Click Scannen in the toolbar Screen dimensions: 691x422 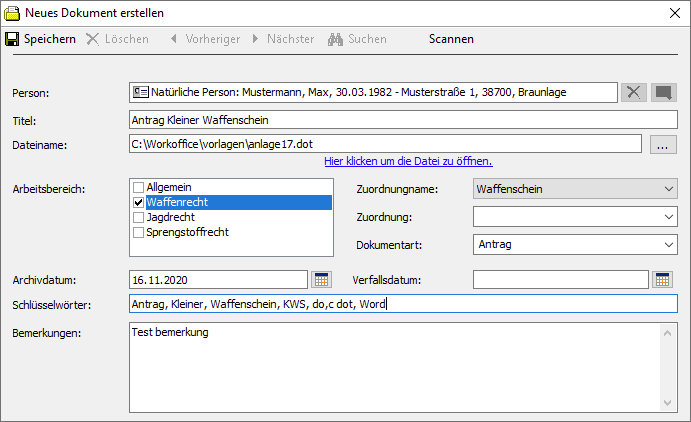coord(451,39)
